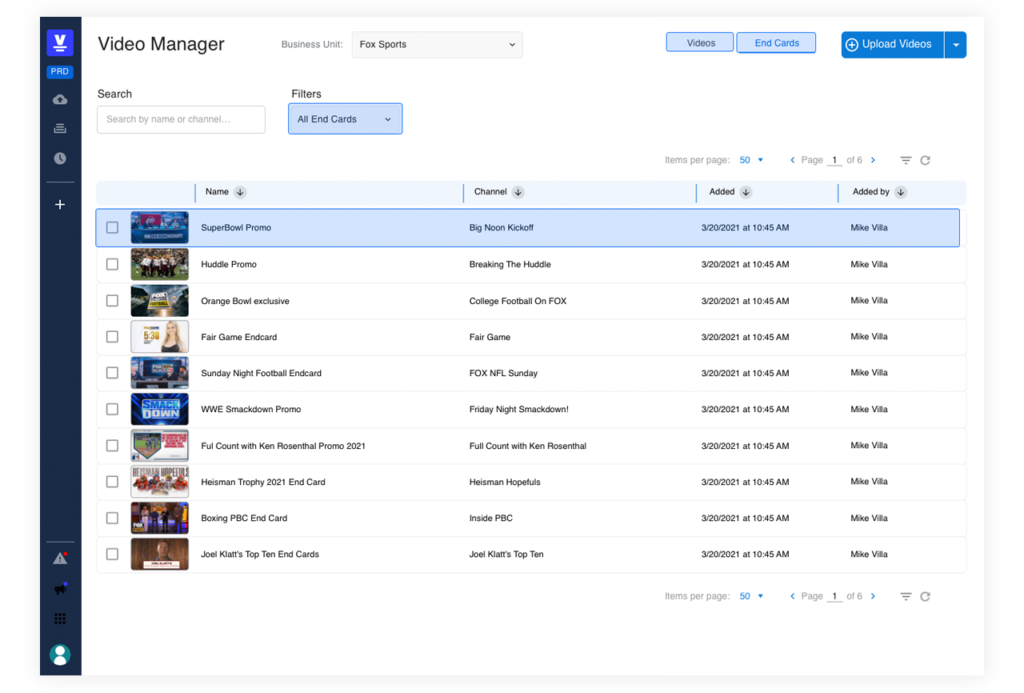Tick the Boxing PBC End Card checkbox
This screenshot has width=1024, height=693.
(x=112, y=518)
